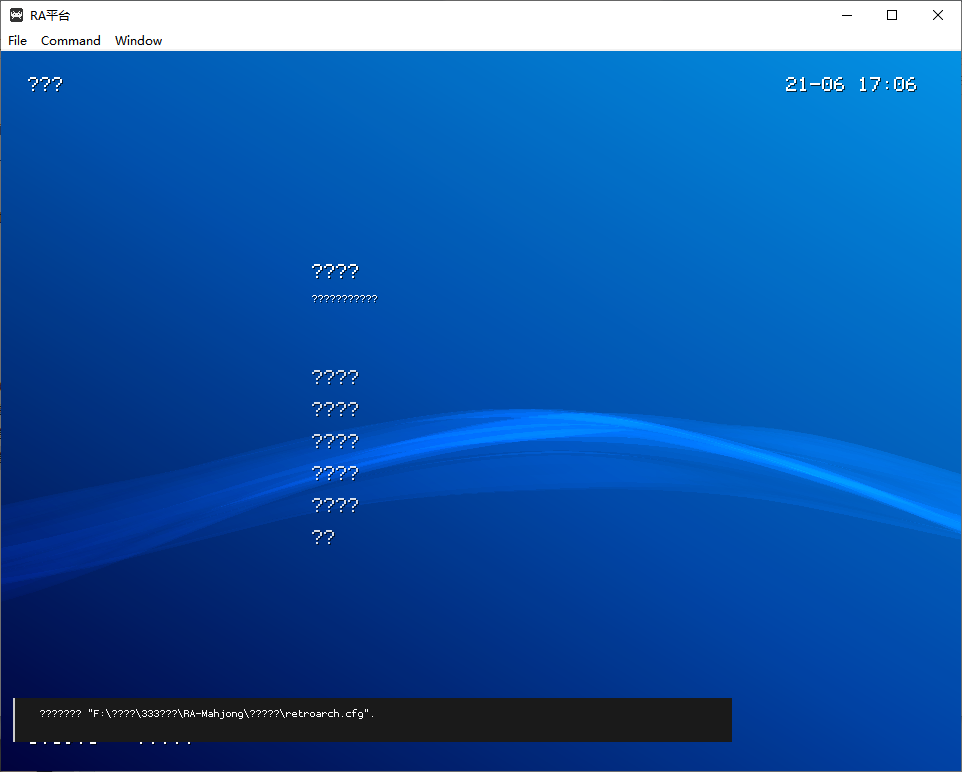Click the RA平台 app icon in title bar
The image size is (962, 772).
tap(16, 15)
